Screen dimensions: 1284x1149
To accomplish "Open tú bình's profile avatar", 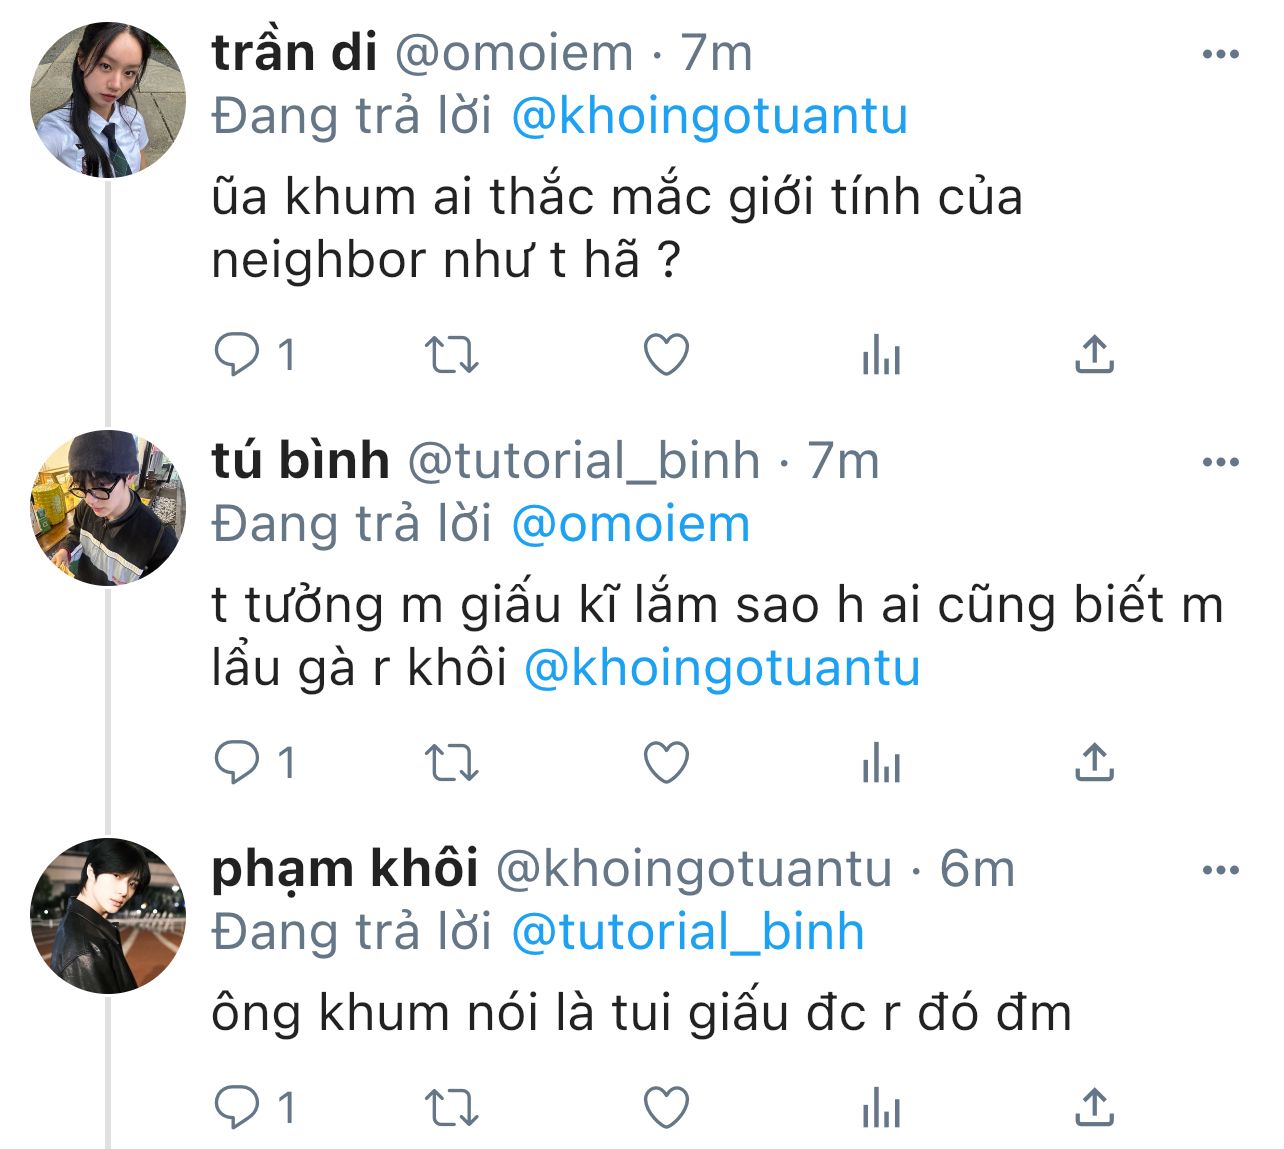I will 108,508.
